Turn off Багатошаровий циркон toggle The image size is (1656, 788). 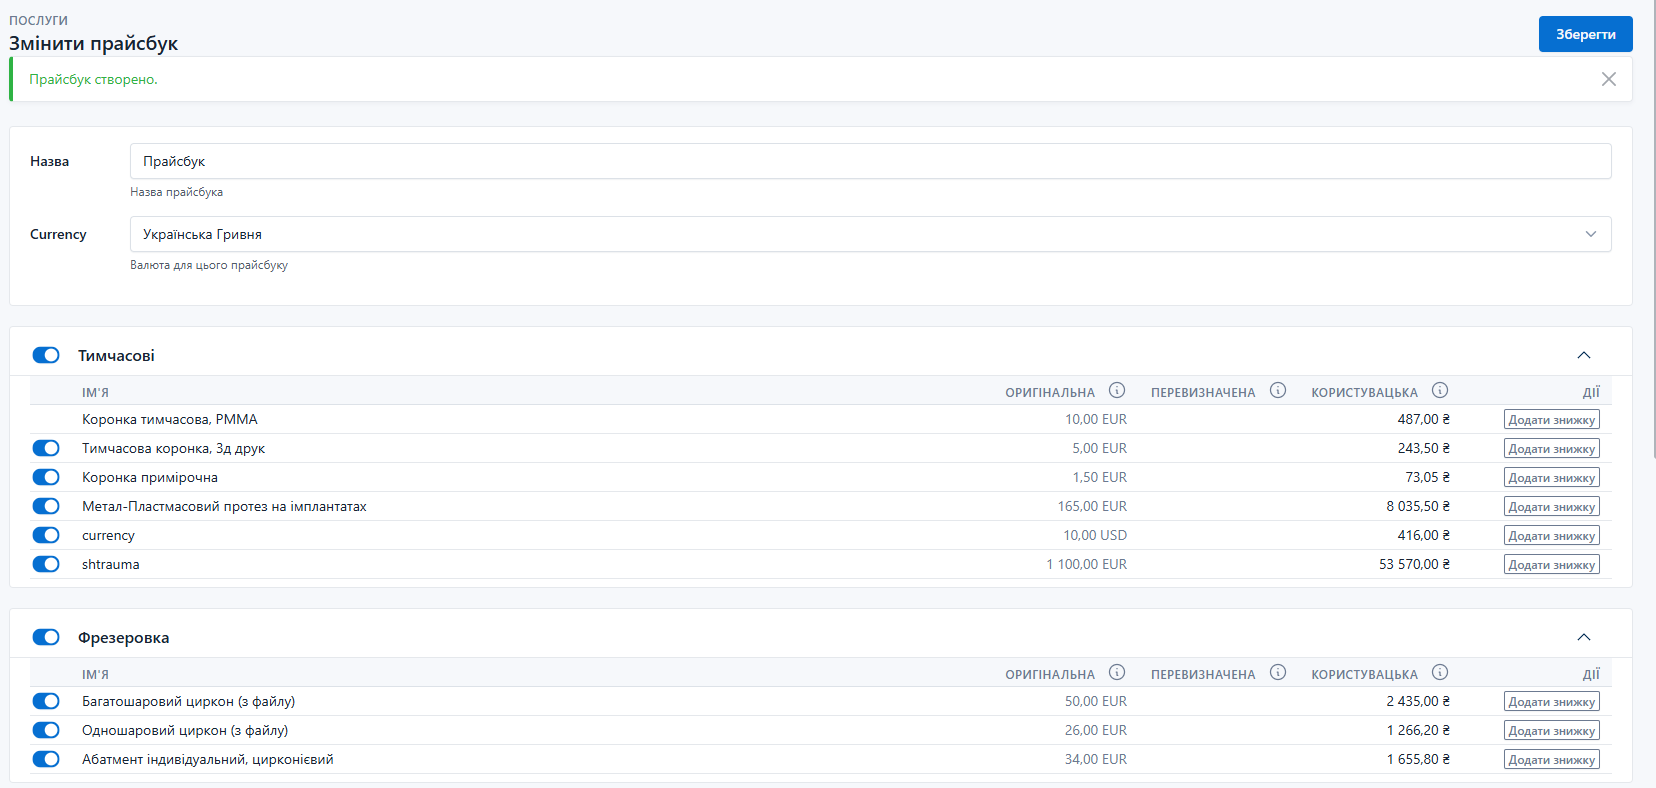46,701
